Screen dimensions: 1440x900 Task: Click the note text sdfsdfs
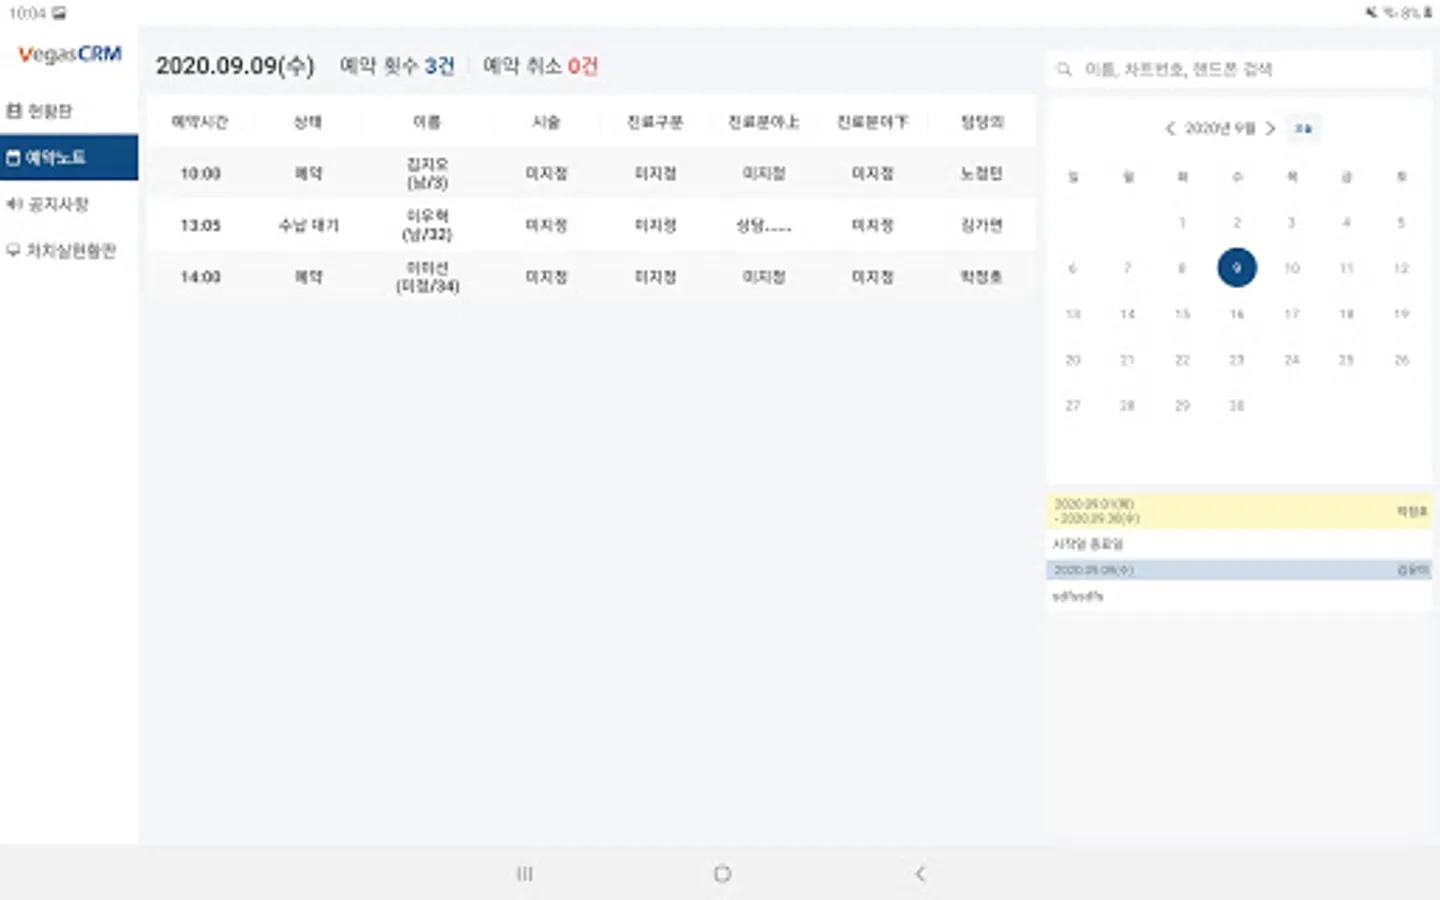pos(1078,596)
